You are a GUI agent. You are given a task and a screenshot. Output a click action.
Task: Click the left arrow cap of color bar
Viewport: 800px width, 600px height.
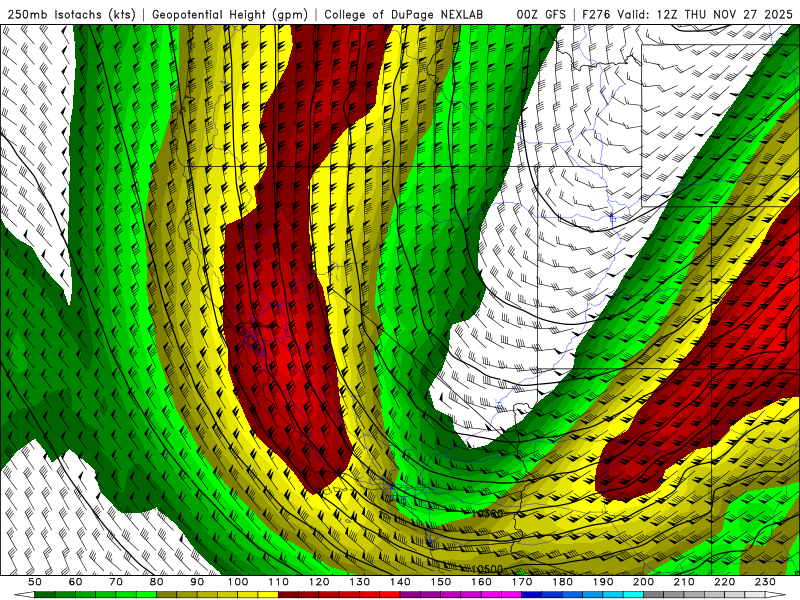[x=24, y=594]
